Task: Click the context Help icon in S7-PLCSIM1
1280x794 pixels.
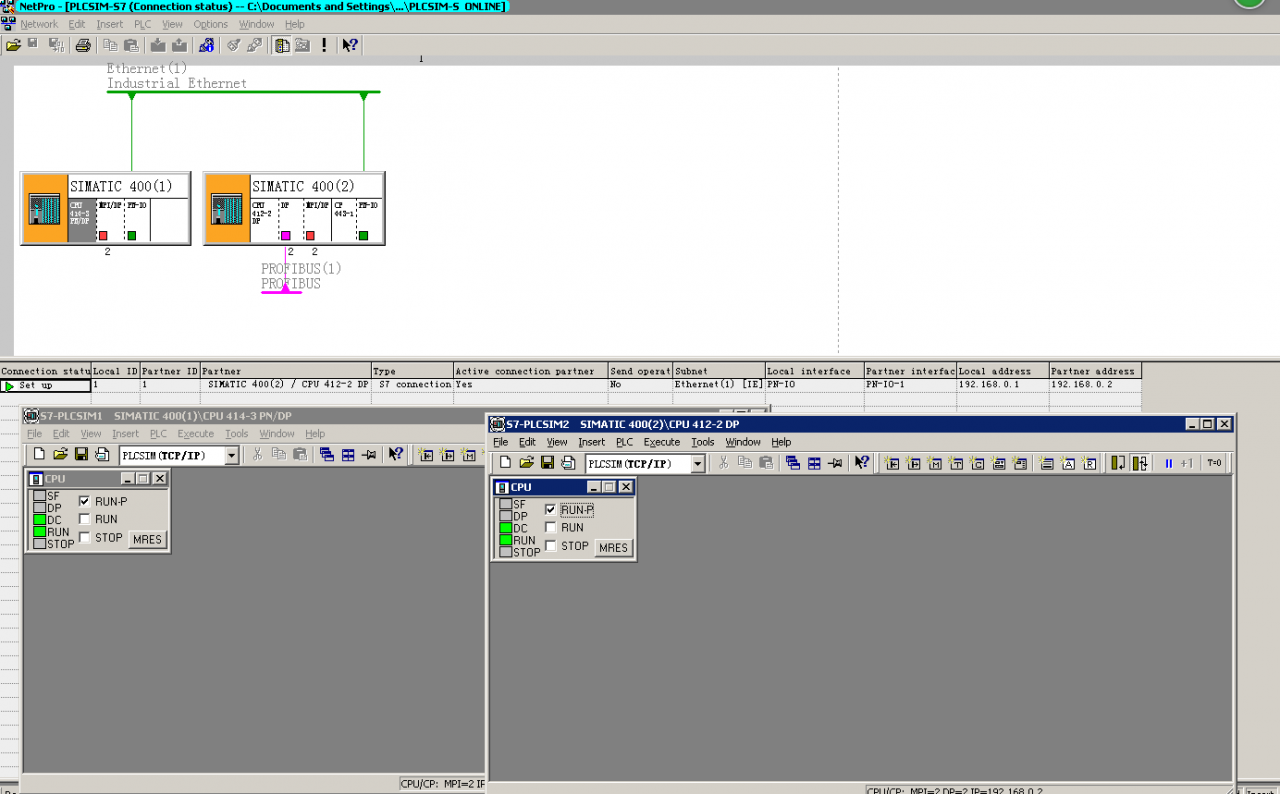Action: tap(396, 454)
